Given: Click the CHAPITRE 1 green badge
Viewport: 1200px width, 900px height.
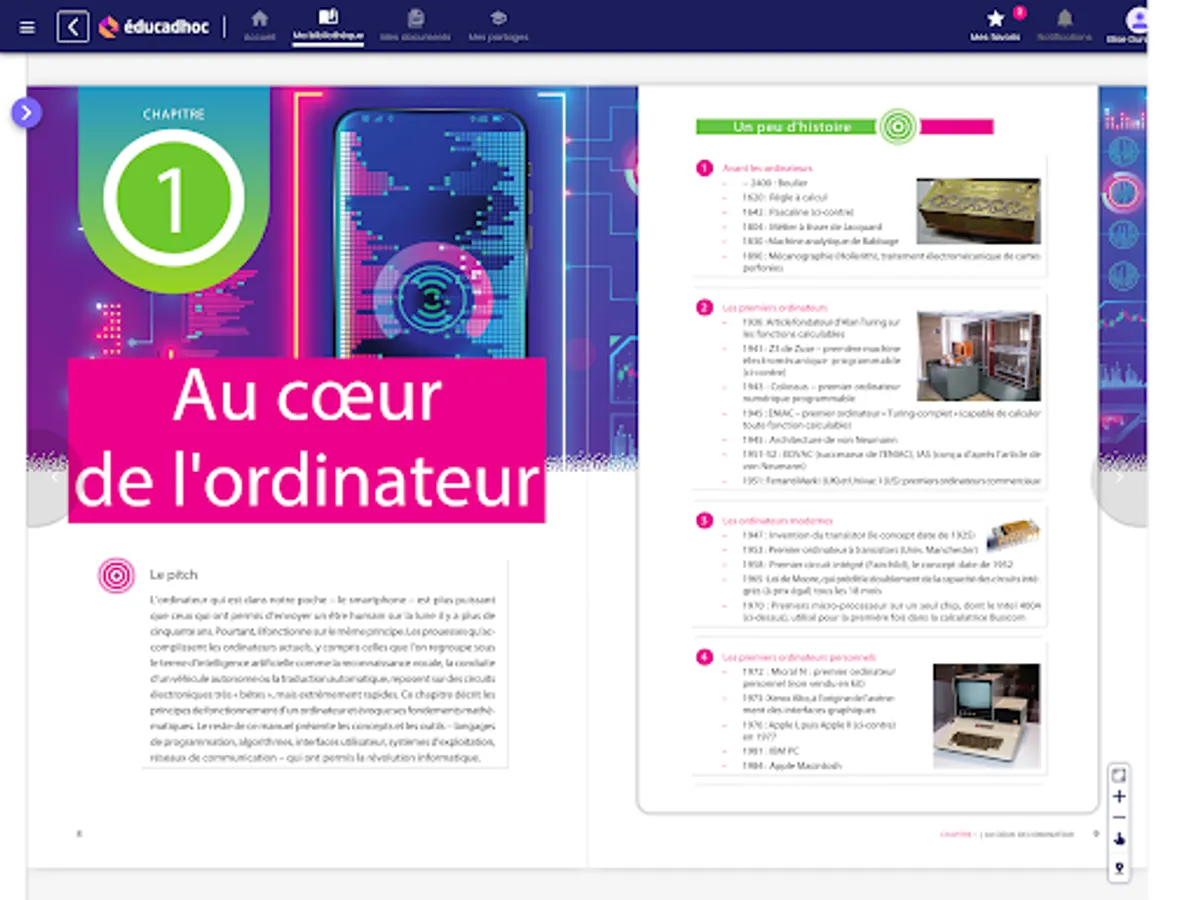Looking at the screenshot, I should pos(174,188).
